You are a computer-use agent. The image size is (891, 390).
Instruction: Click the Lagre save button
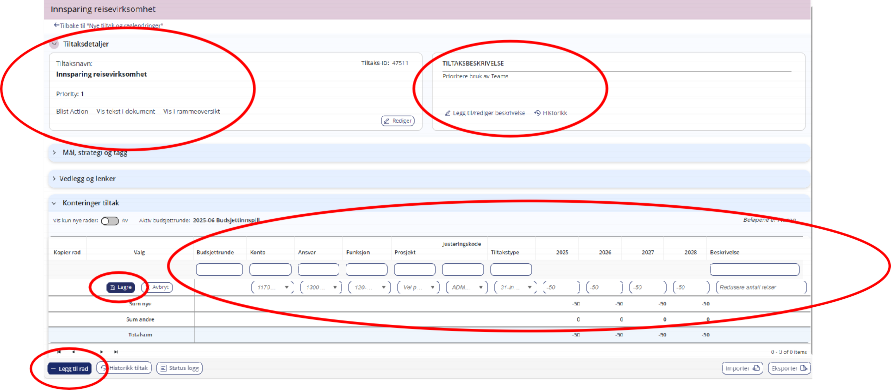121,288
